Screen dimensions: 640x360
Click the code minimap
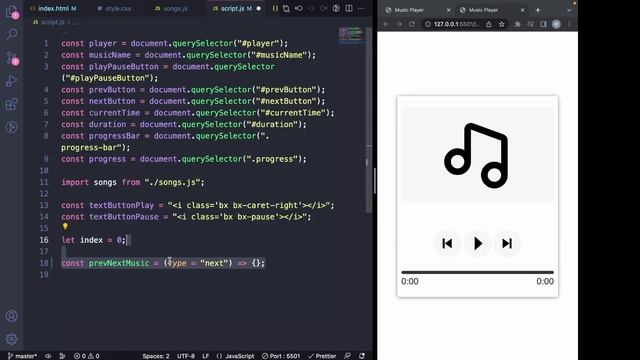pyautogui.click(x=351, y=34)
